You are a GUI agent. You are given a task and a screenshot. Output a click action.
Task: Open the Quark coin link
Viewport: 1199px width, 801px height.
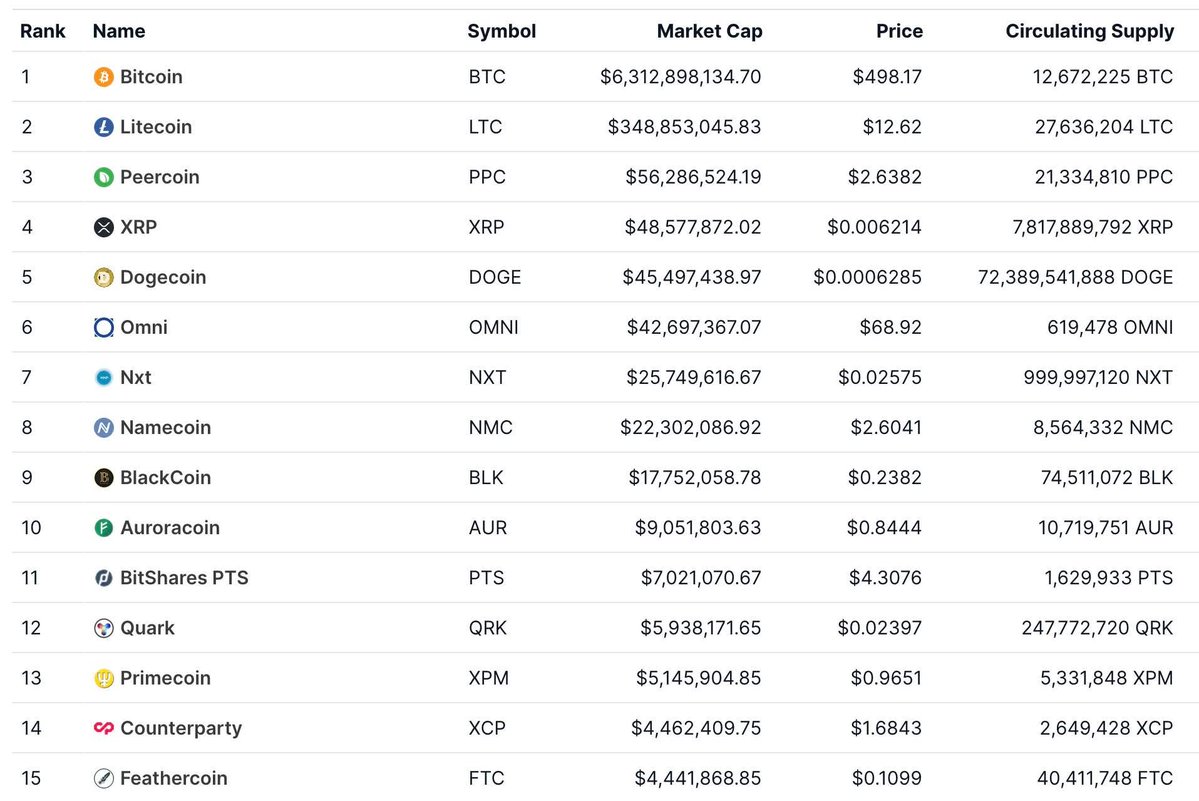[x=147, y=628]
